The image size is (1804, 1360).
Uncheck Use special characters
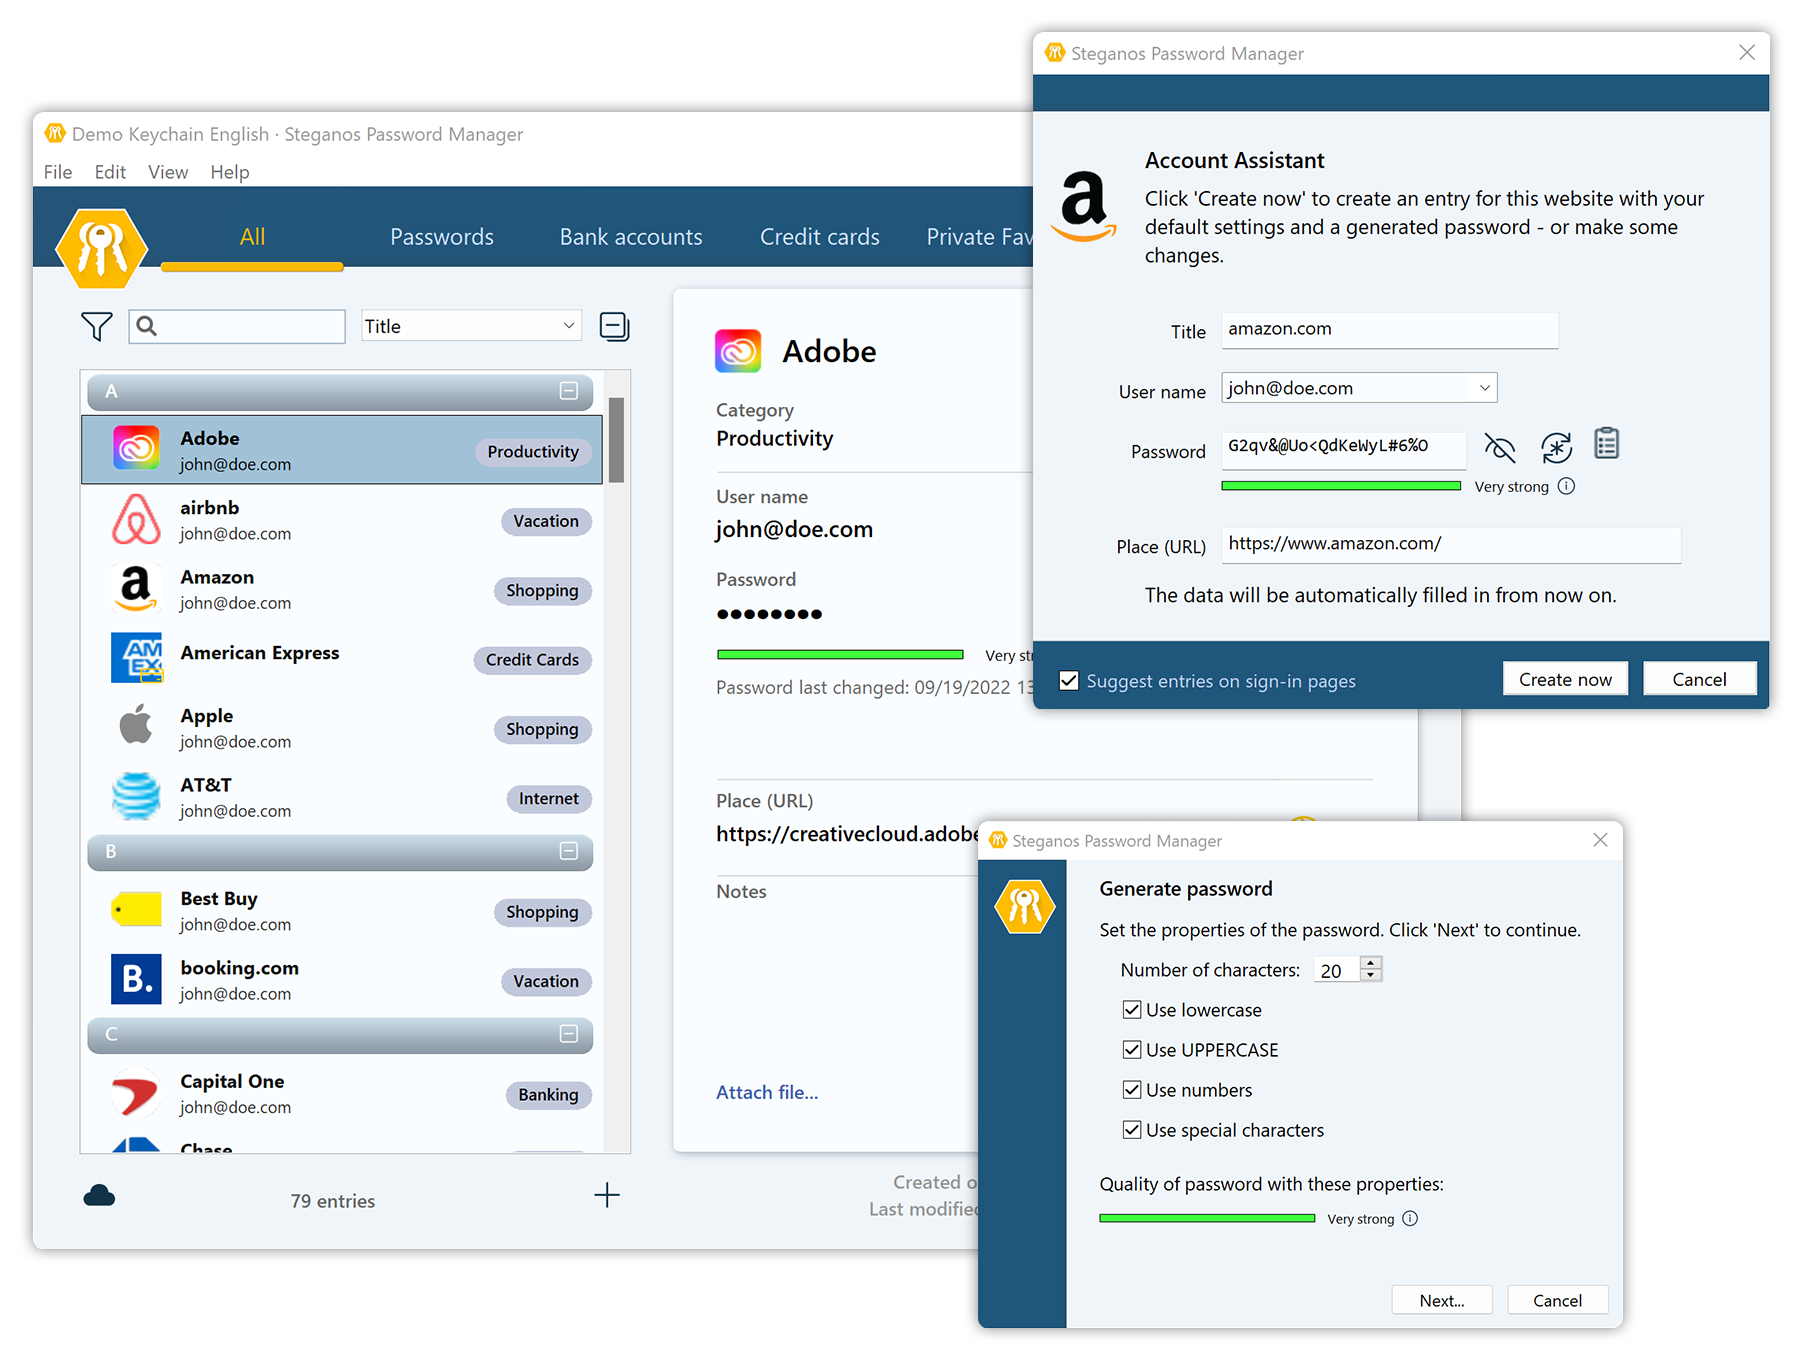pyautogui.click(x=1132, y=1130)
